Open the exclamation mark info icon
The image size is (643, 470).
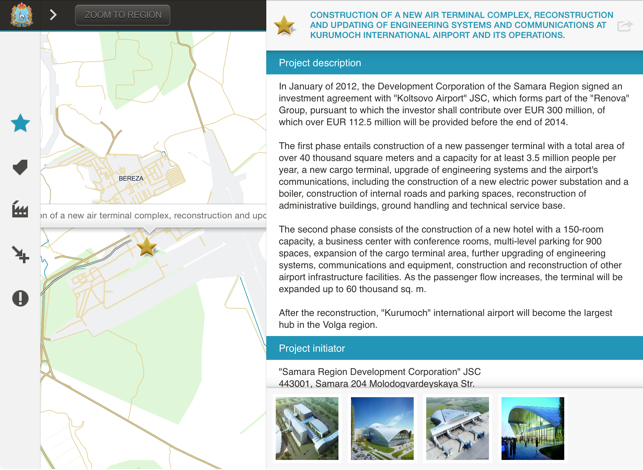click(20, 298)
